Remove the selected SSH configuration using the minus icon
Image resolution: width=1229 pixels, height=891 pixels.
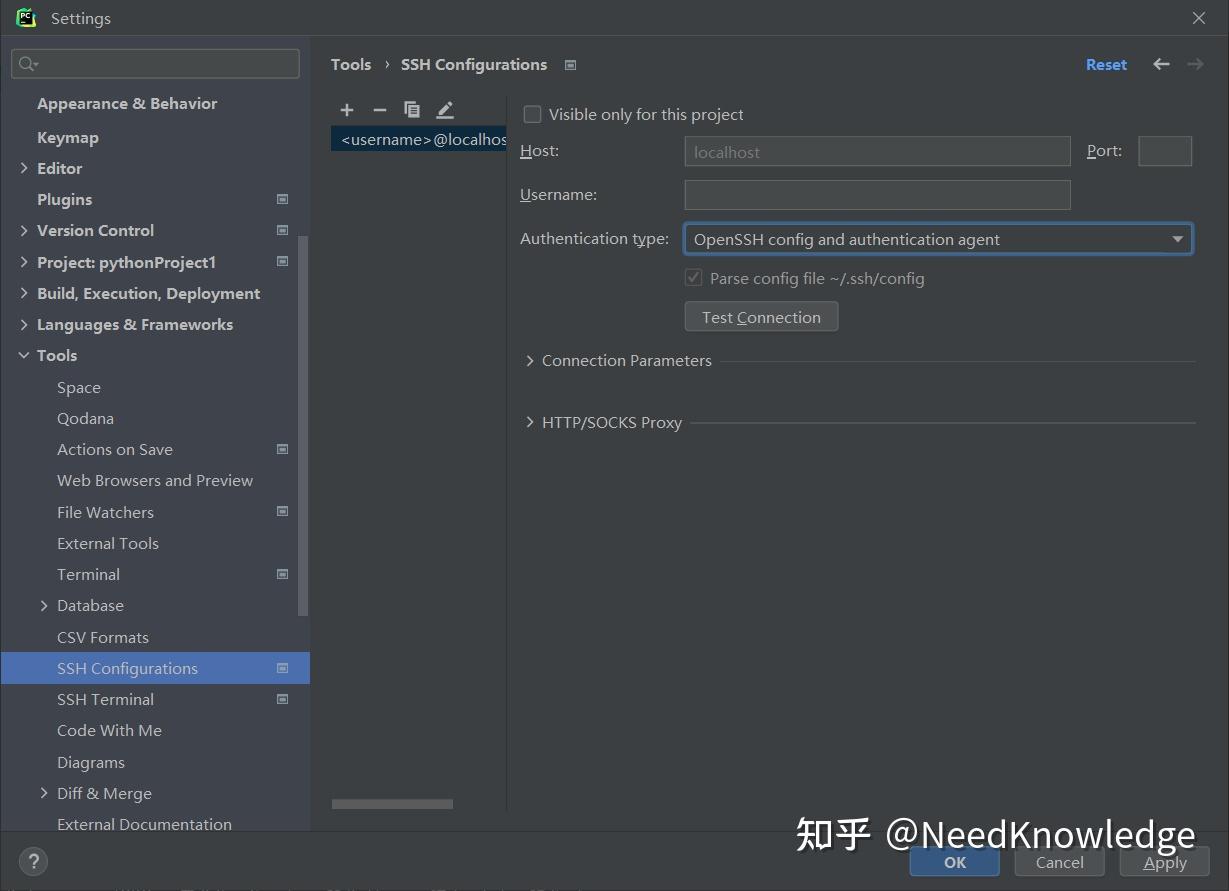379,110
